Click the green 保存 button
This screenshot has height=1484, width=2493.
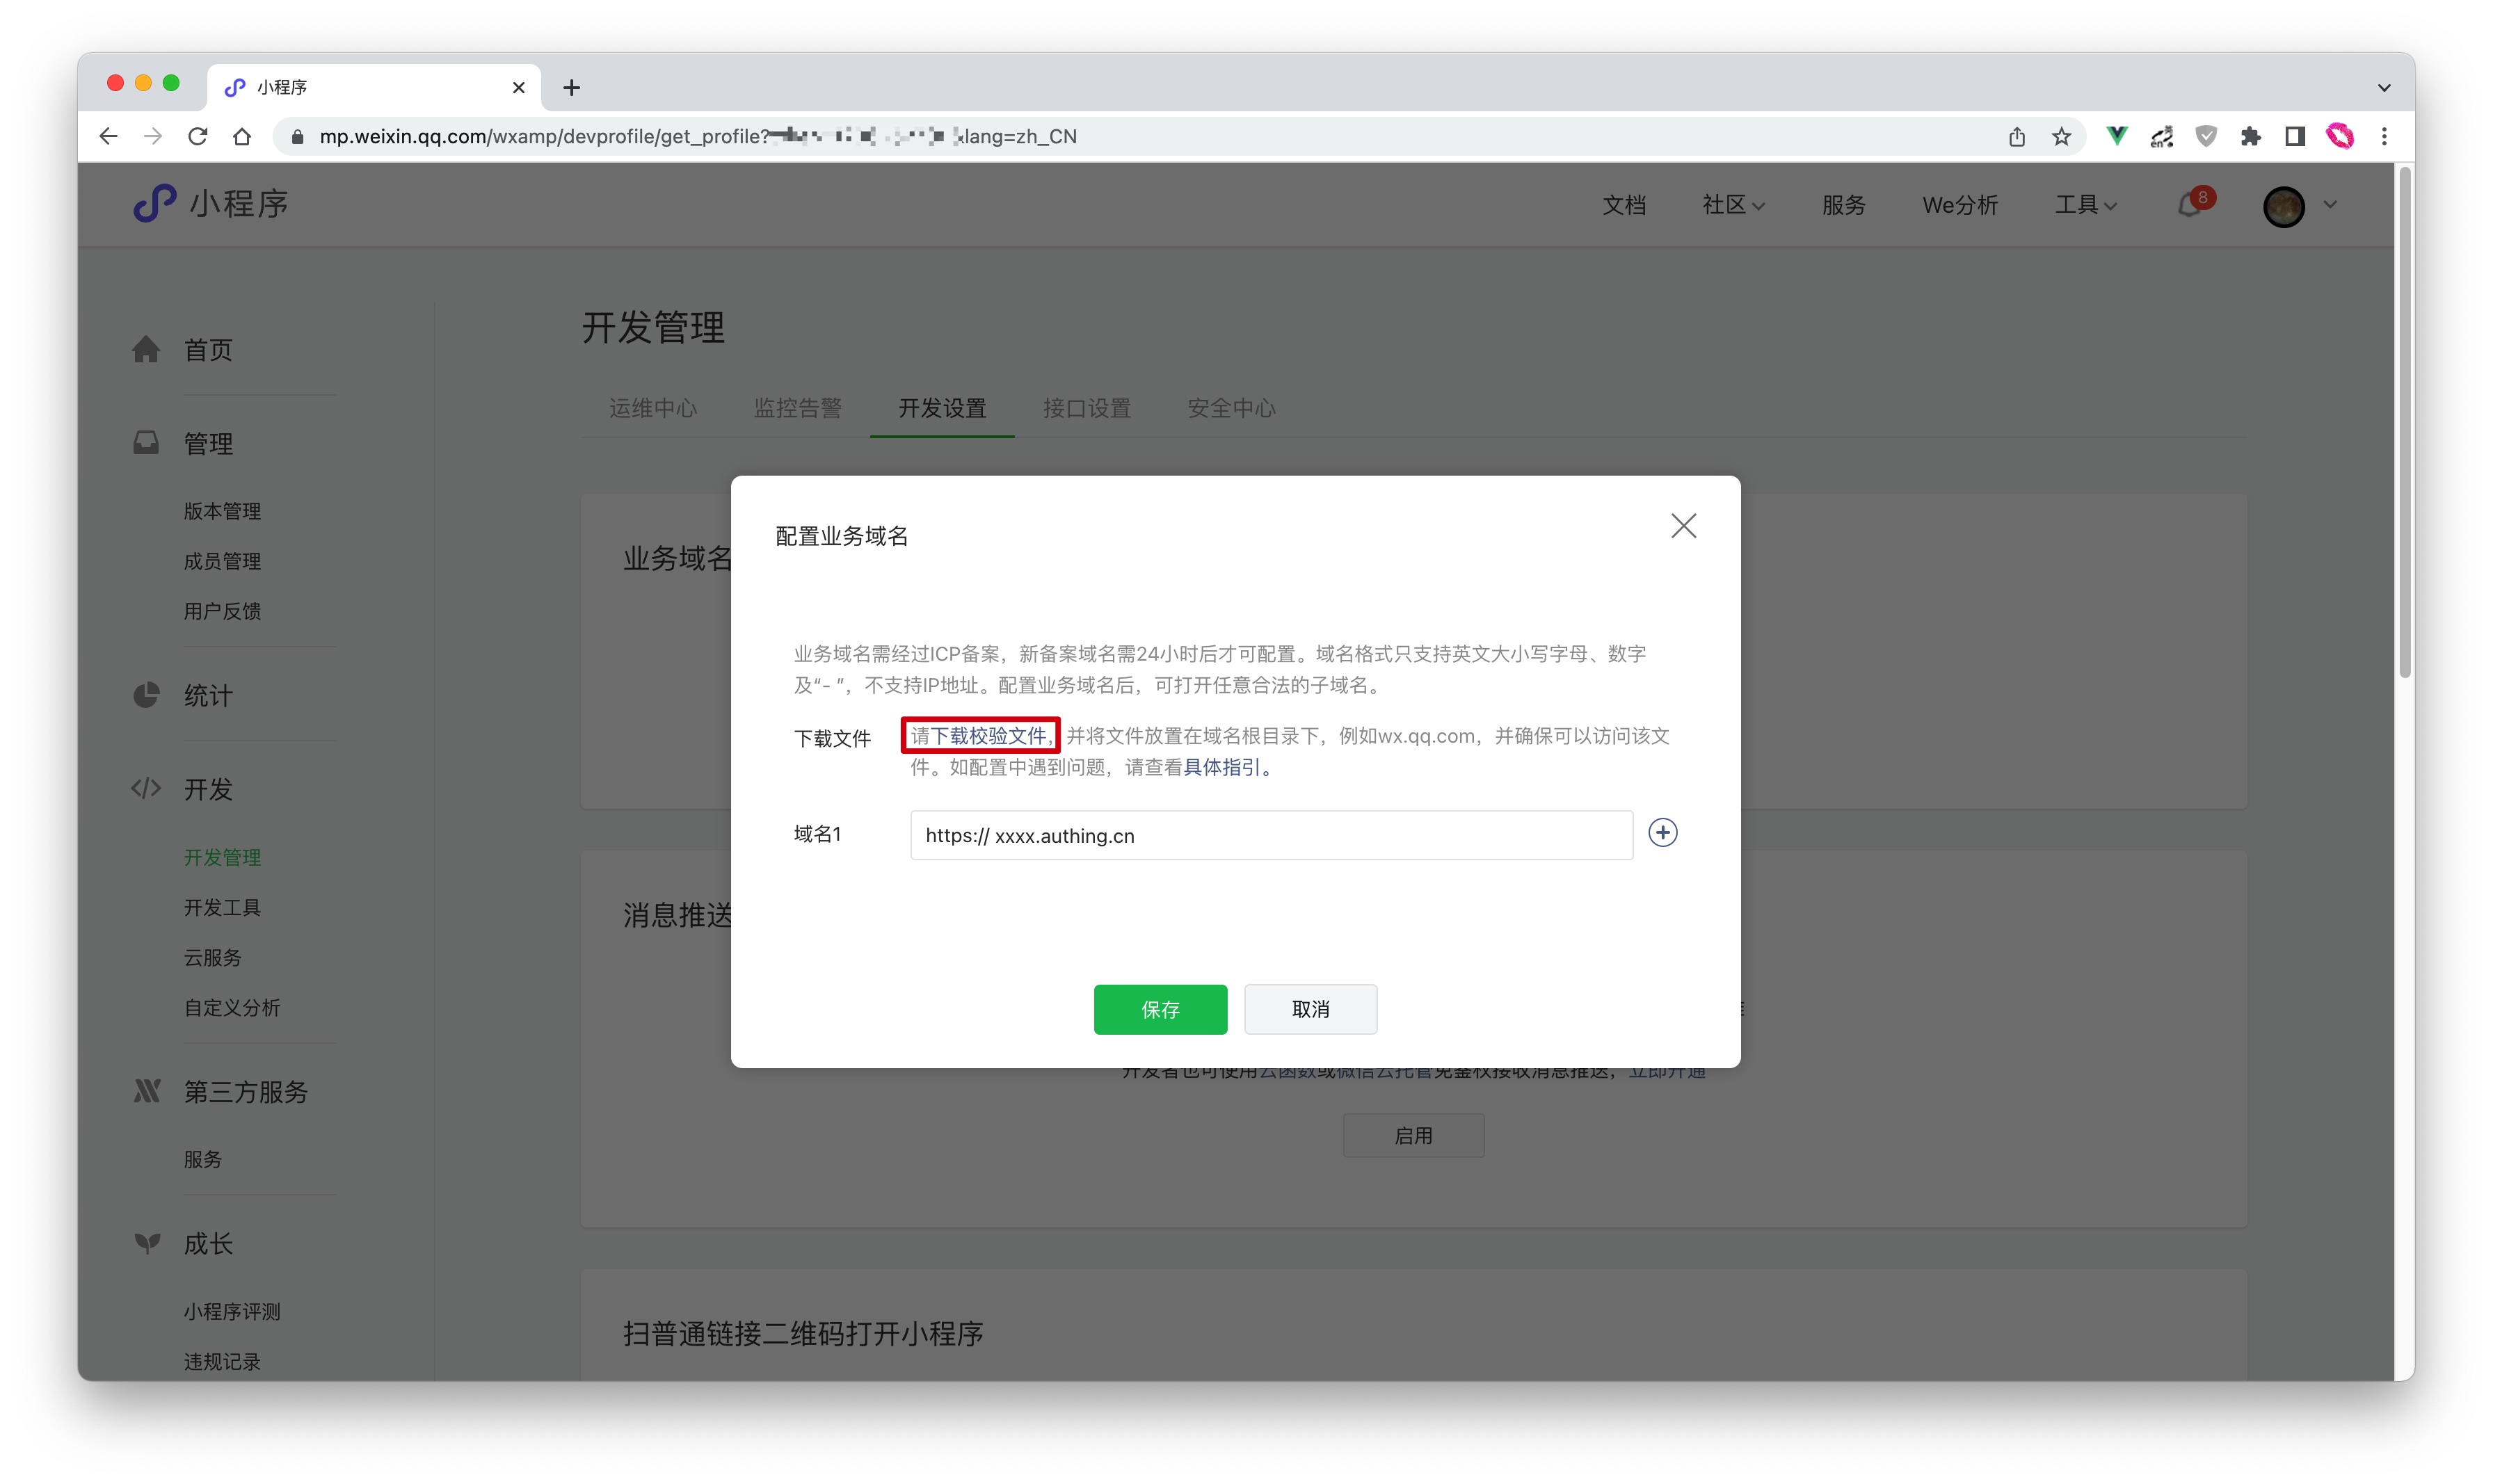(1160, 1009)
